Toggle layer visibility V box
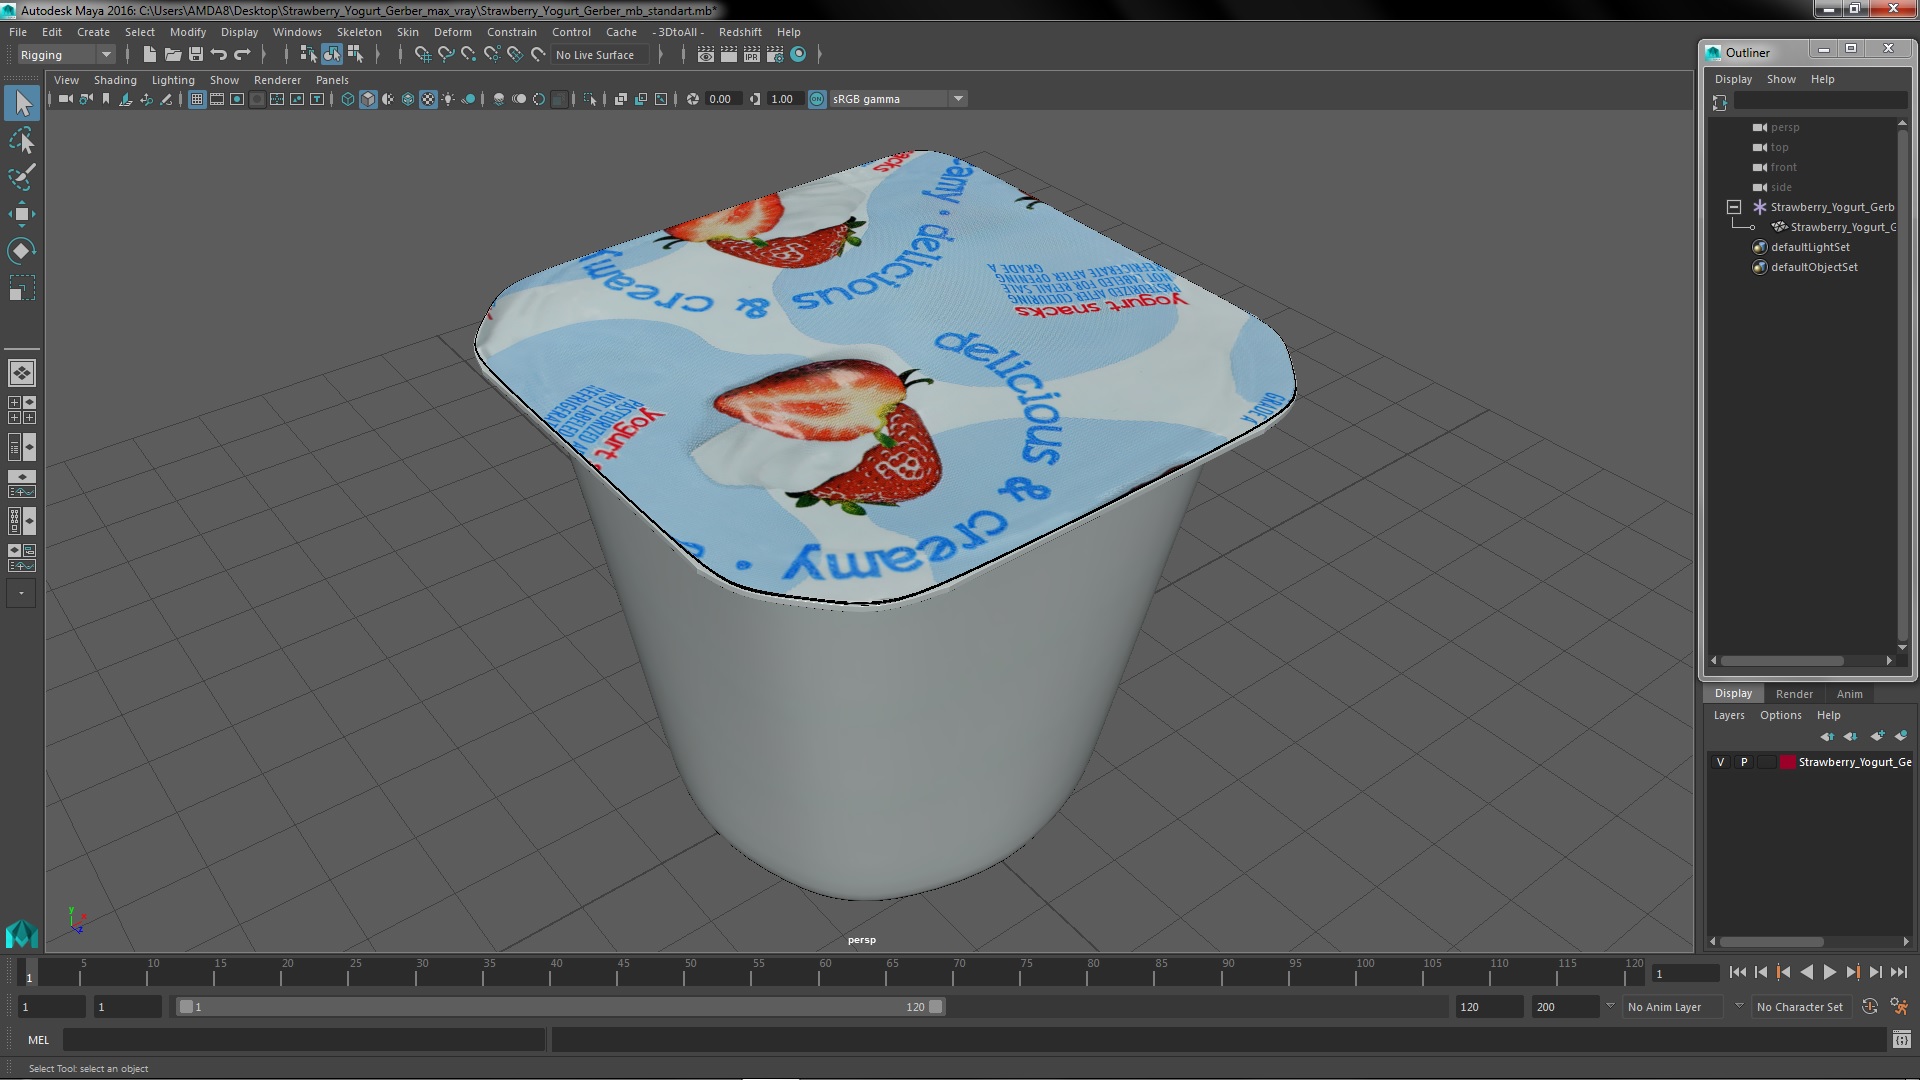Viewport: 1920px width, 1080px height. pos(1720,762)
